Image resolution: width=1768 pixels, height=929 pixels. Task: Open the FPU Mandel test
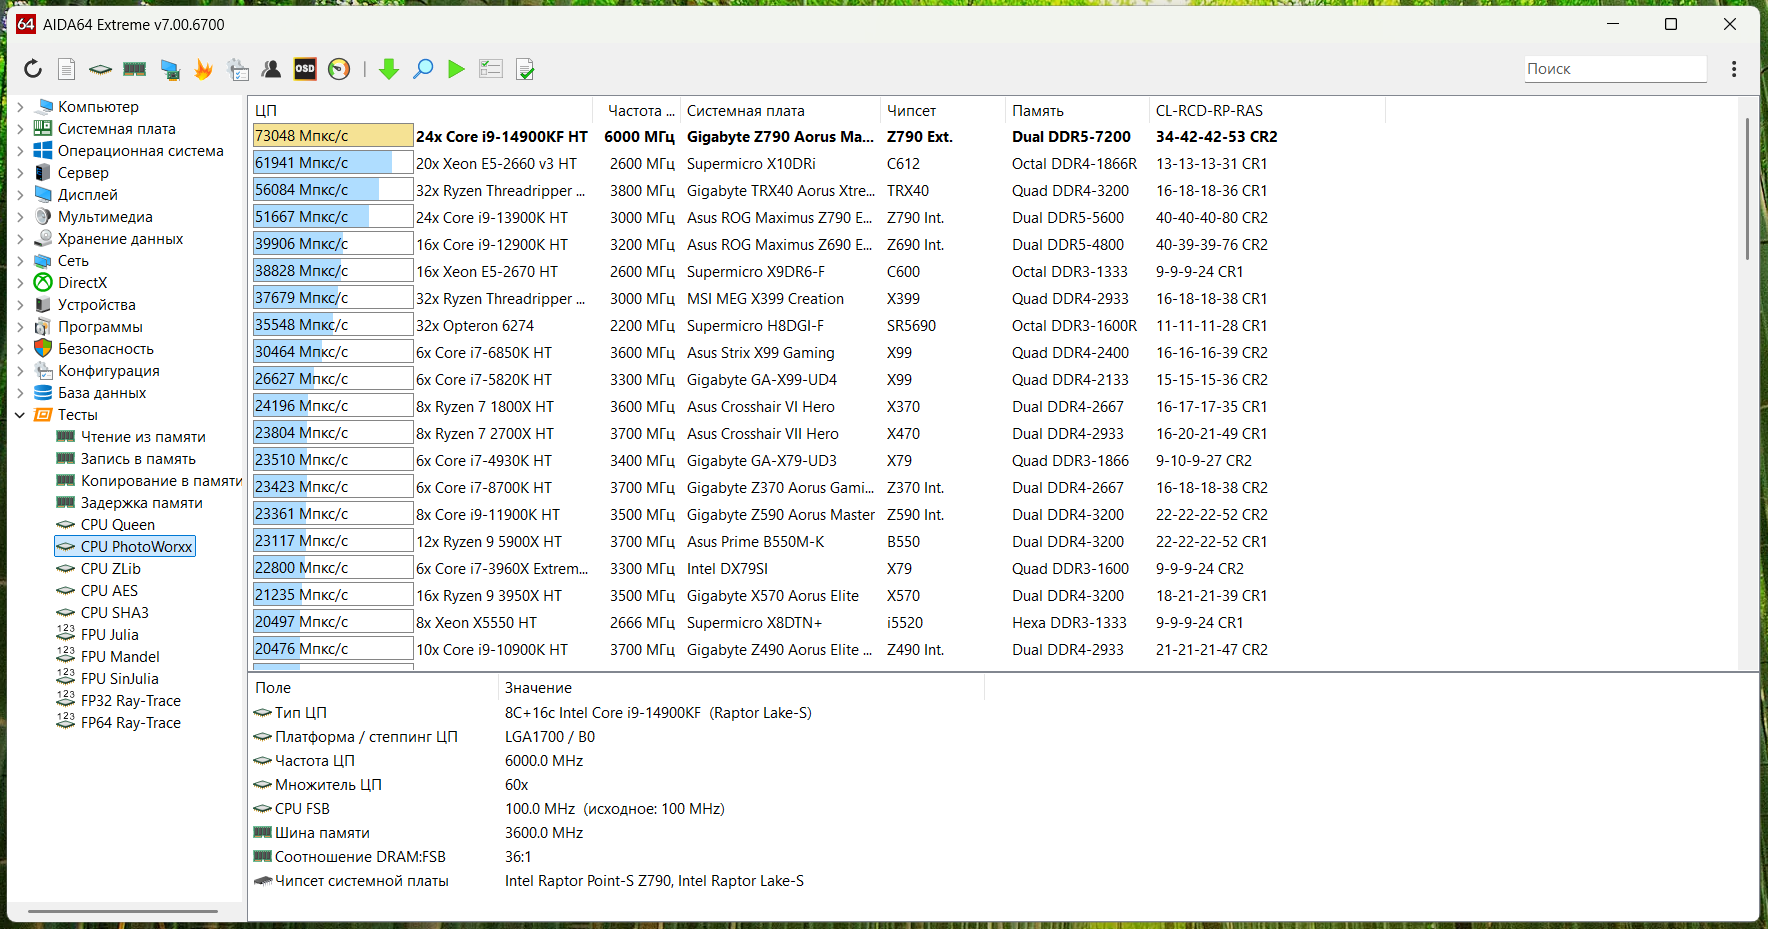coord(120,657)
